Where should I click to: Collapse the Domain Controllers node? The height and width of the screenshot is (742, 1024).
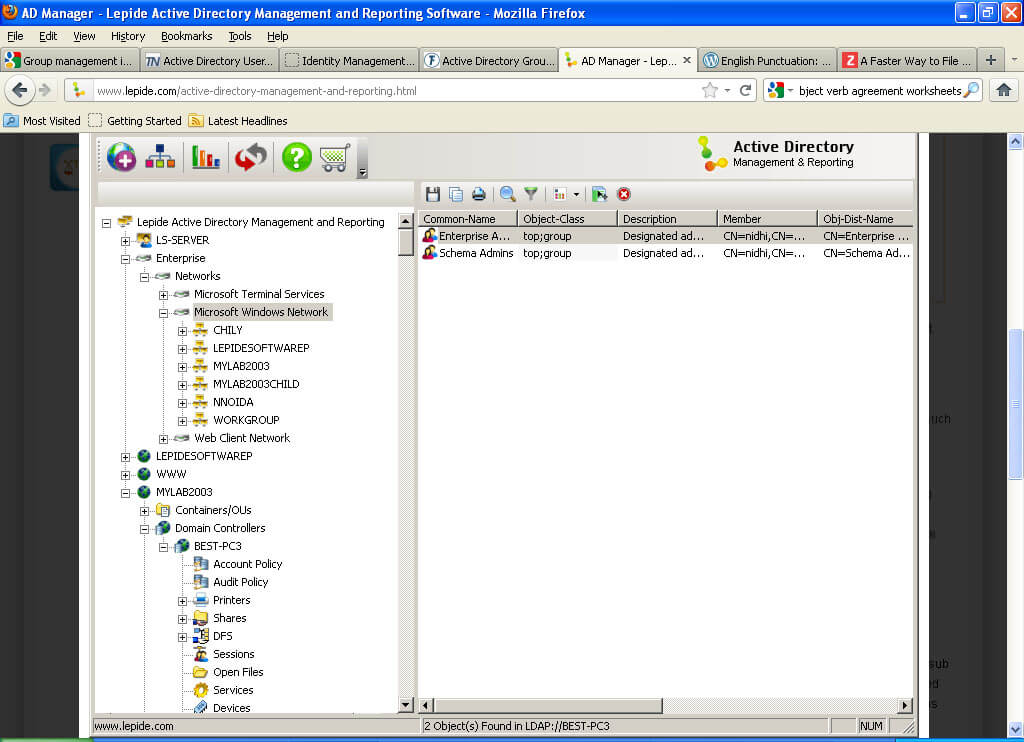(144, 529)
